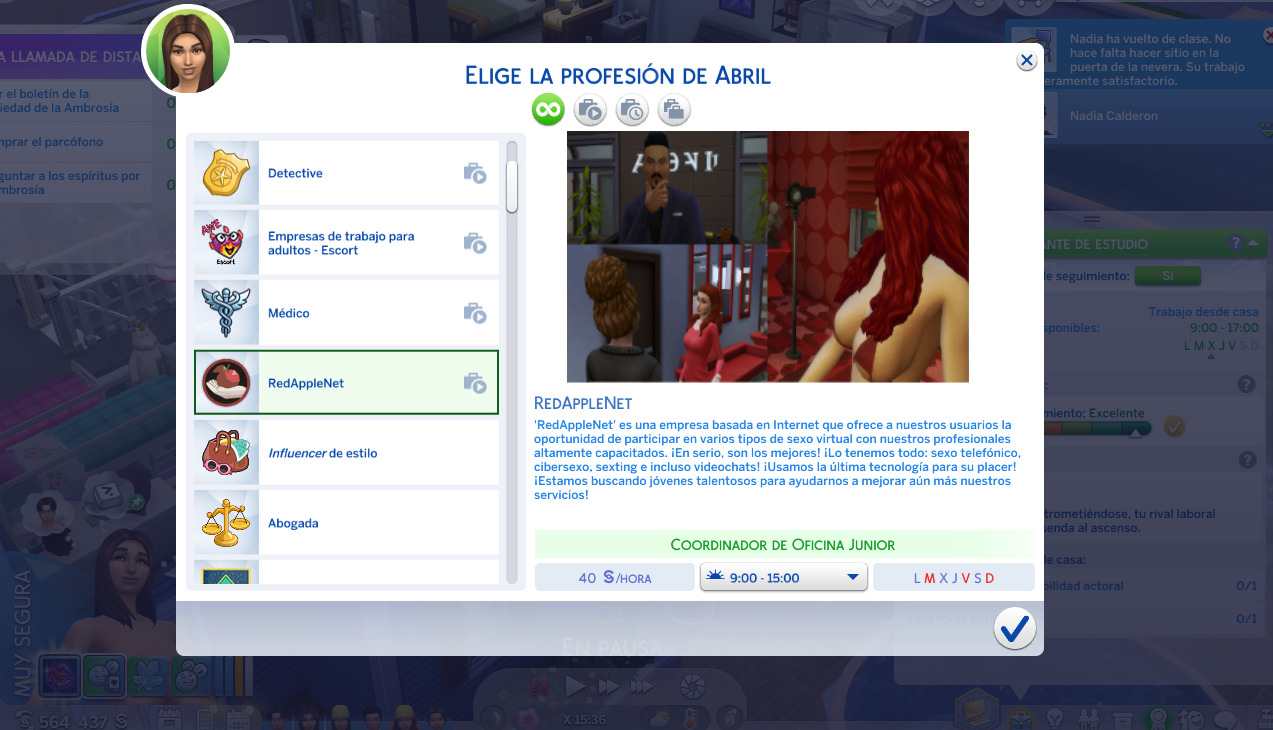Collapse the Estudio career panel arrow
Image resolution: width=1273 pixels, height=730 pixels.
[x=1252, y=243]
